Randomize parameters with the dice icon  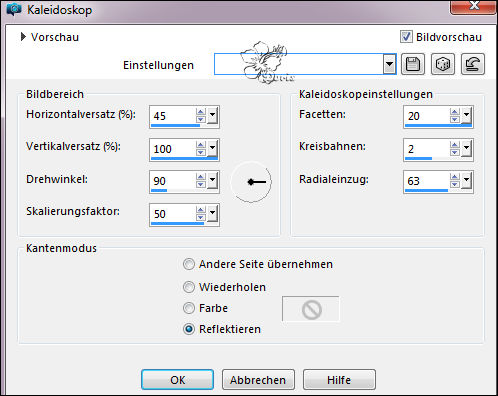click(x=442, y=64)
